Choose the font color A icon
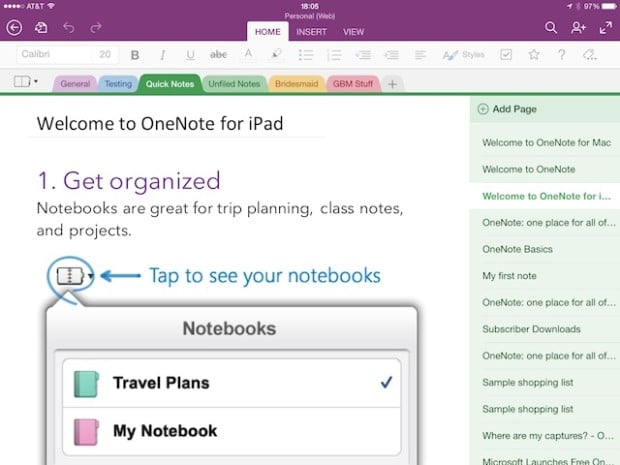This screenshot has width=620, height=465. click(248, 55)
